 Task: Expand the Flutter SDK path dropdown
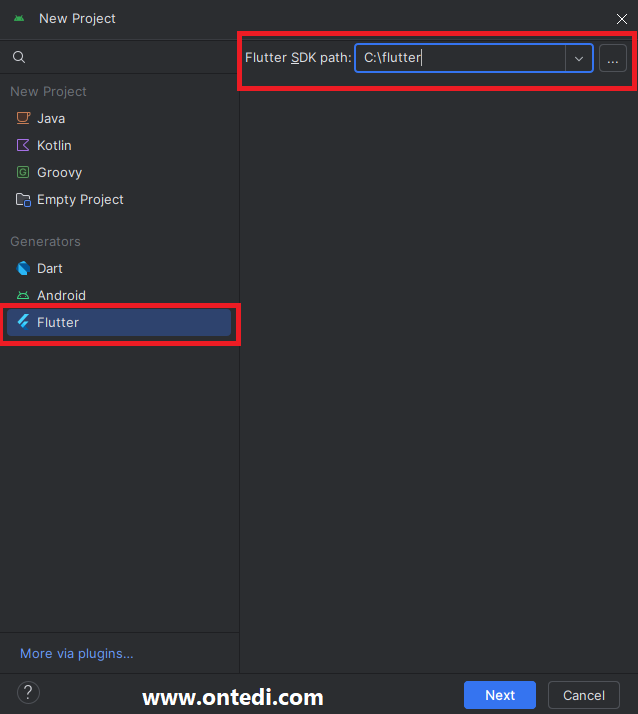(x=579, y=58)
